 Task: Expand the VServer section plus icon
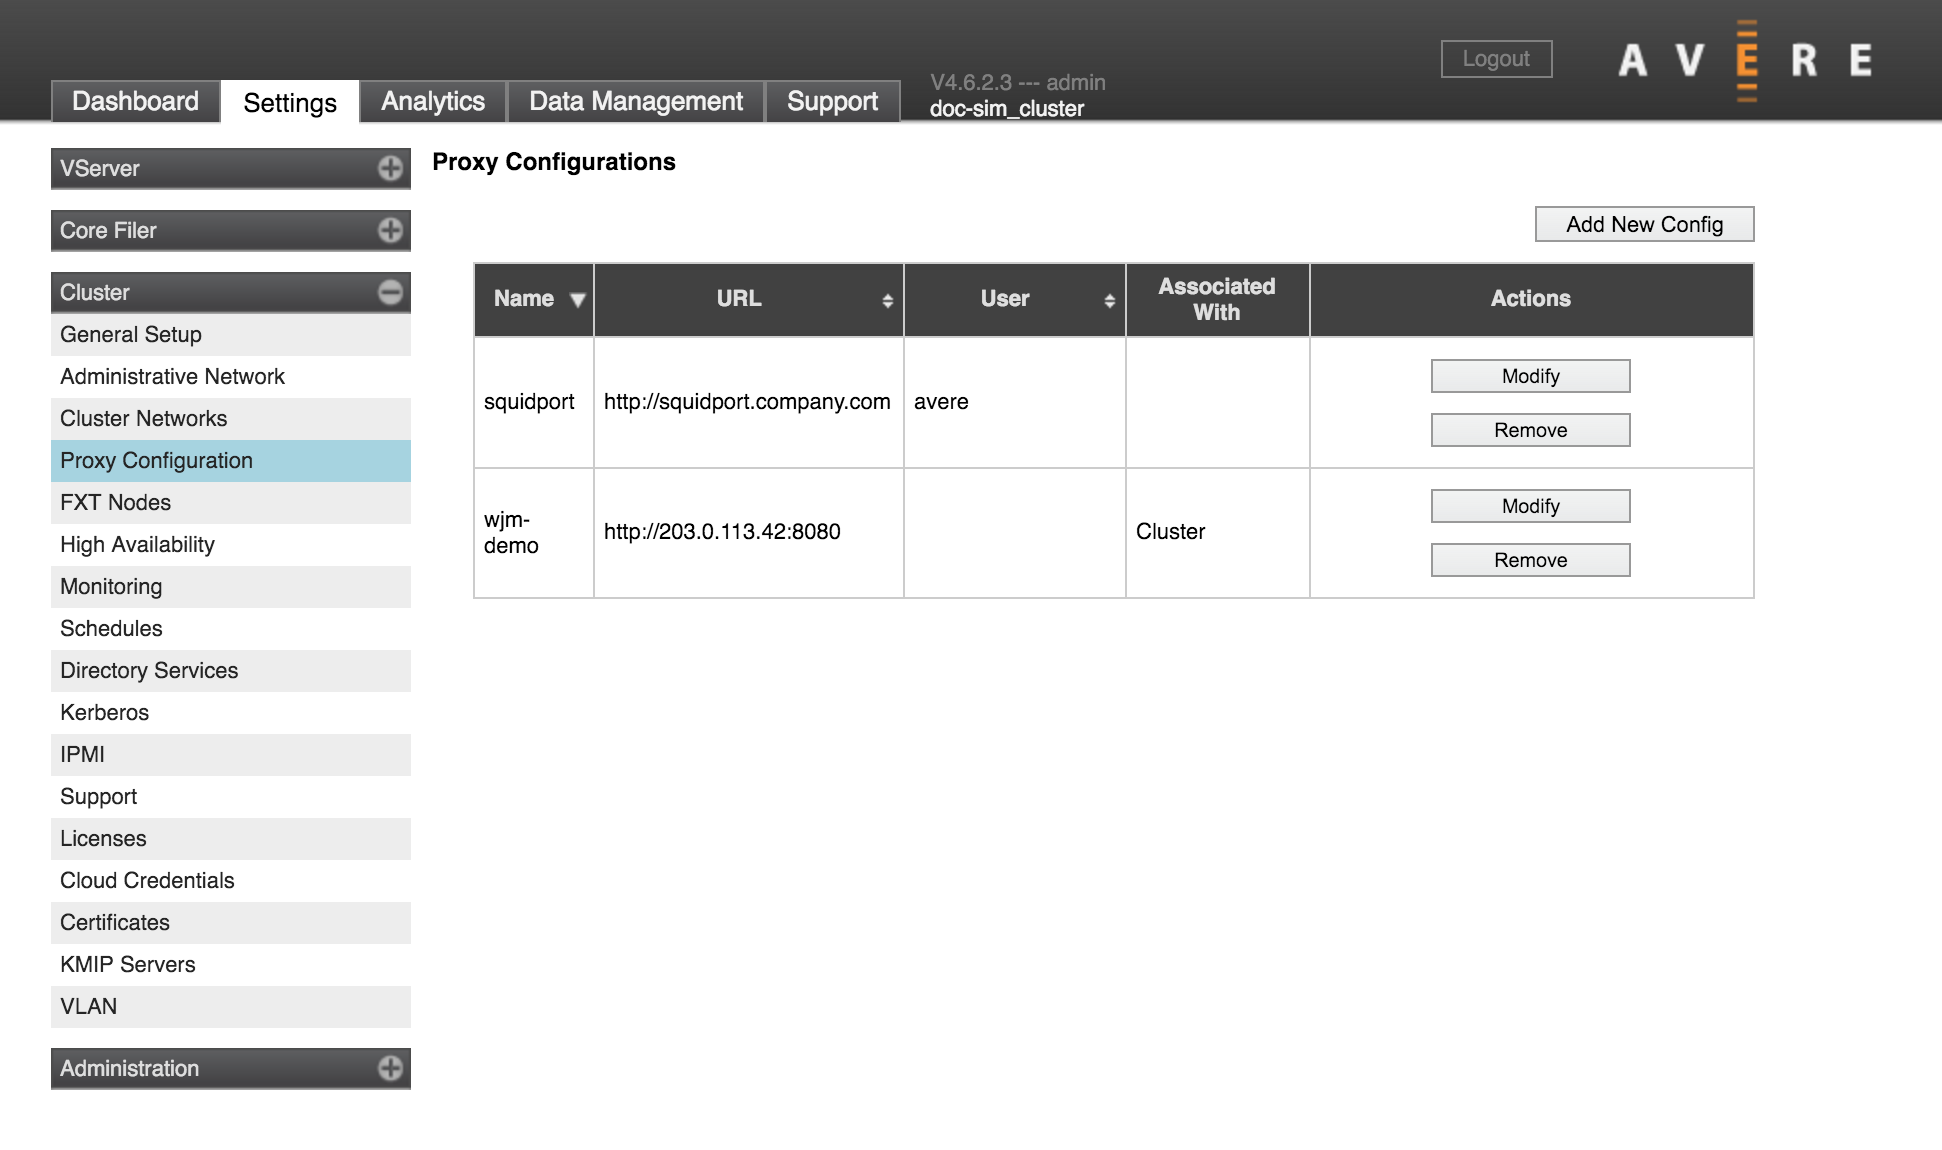(390, 168)
